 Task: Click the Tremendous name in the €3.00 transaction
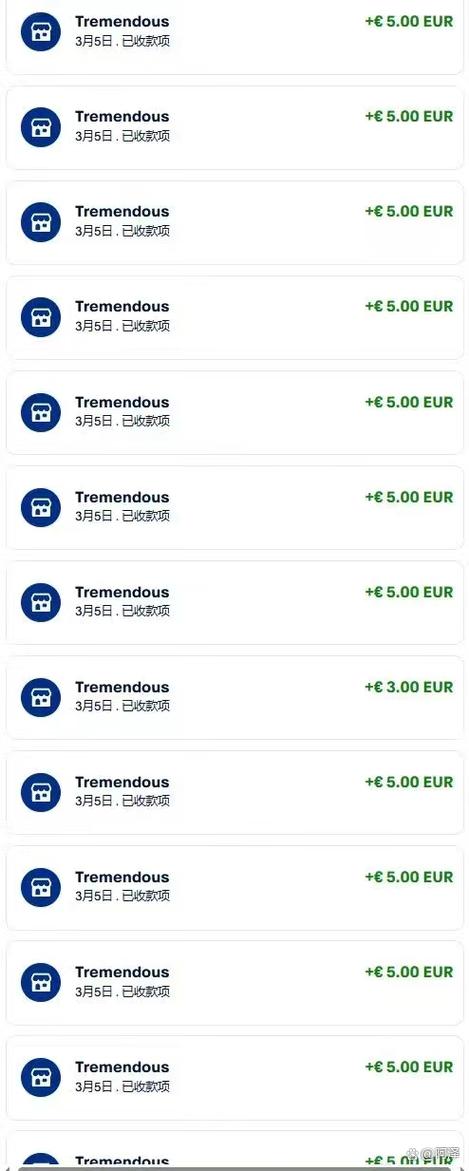click(x=122, y=687)
